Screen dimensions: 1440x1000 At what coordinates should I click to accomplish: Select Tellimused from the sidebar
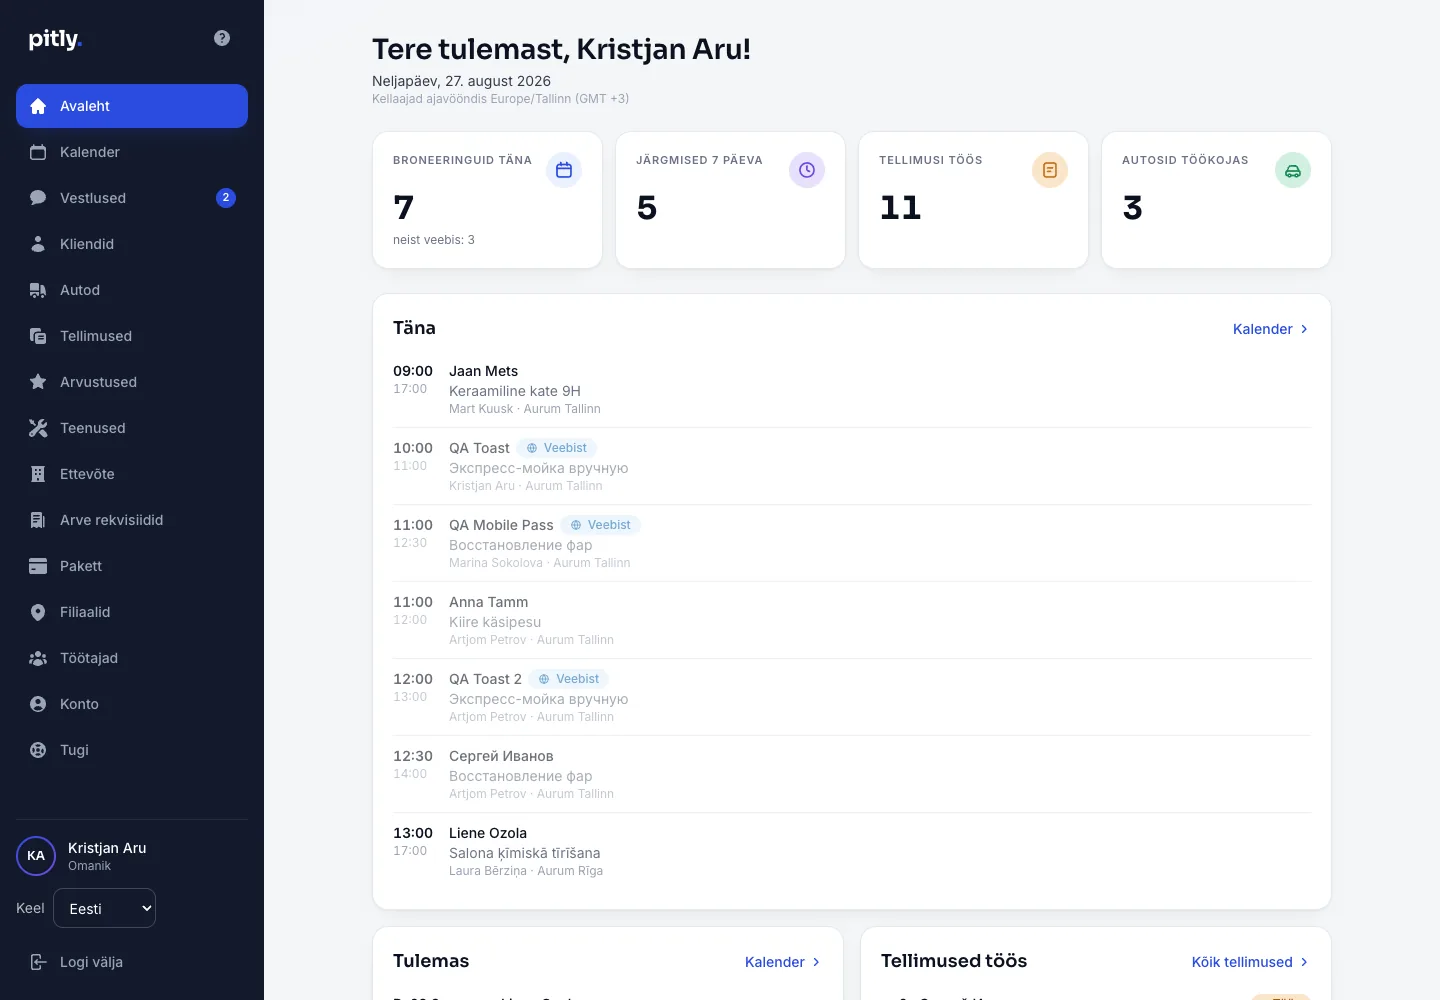point(132,336)
